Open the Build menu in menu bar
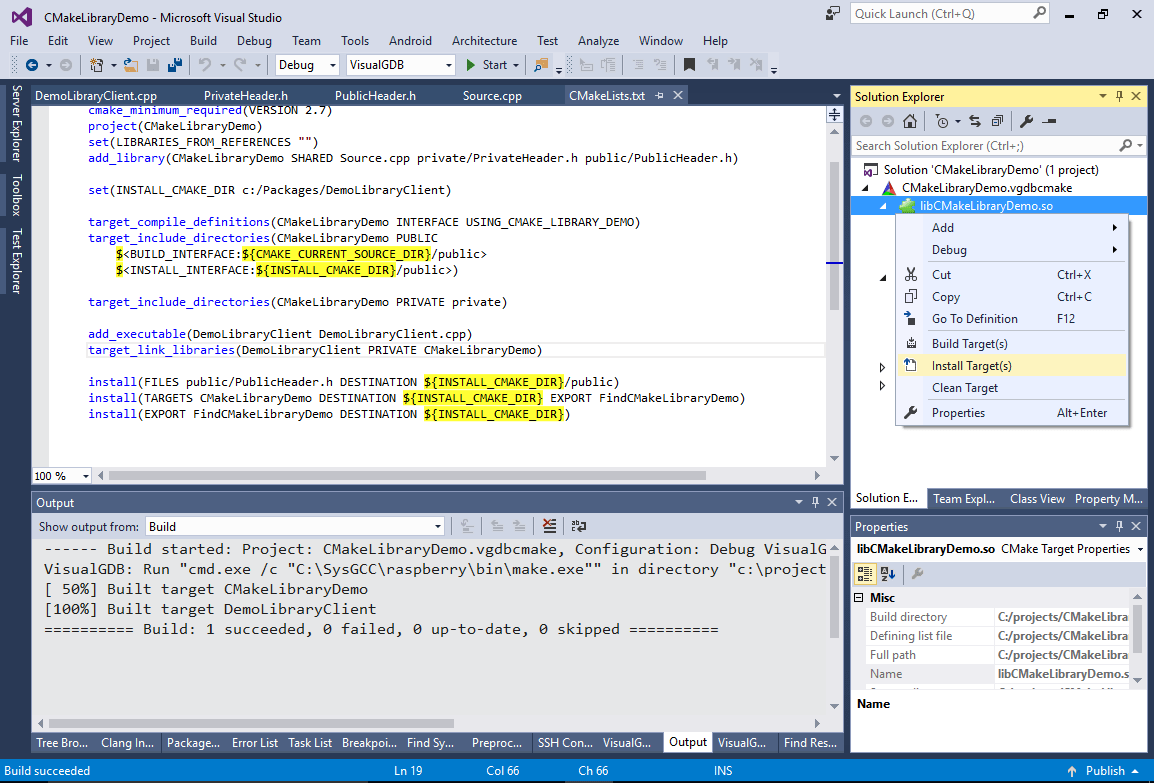Viewport: 1154px width, 783px height. 203,40
